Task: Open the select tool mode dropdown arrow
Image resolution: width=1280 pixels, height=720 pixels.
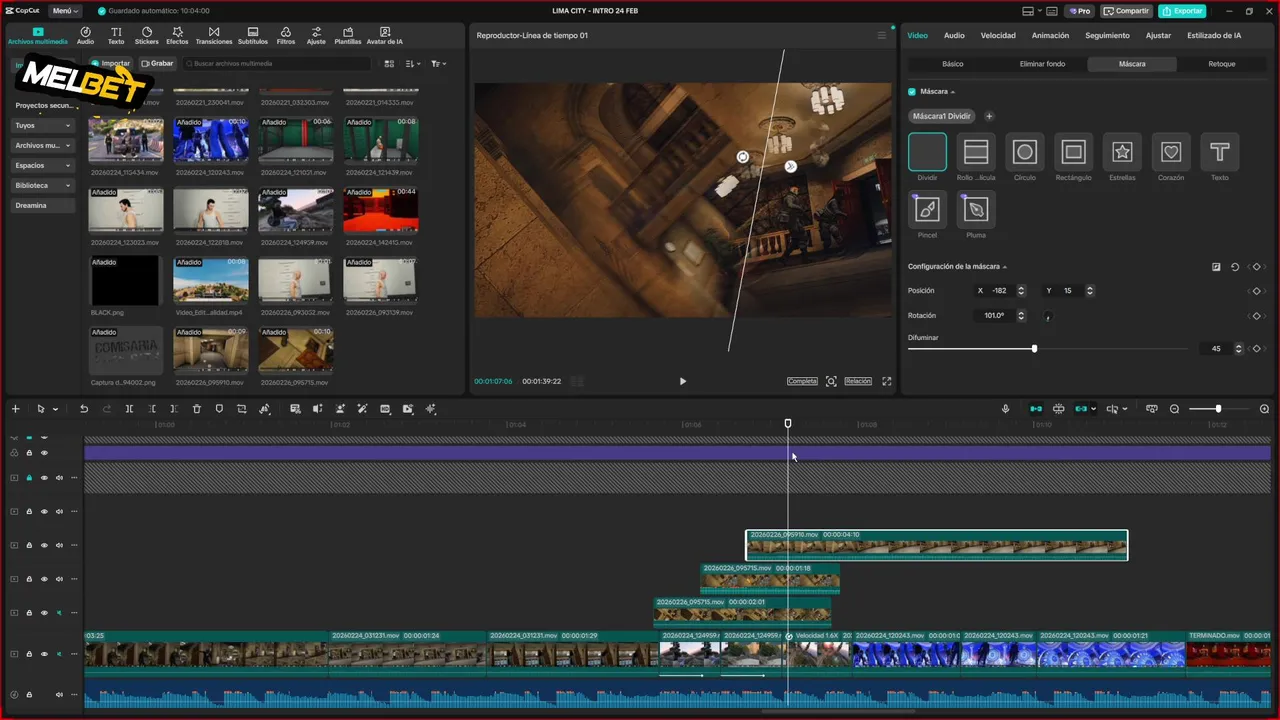Action: (x=55, y=409)
